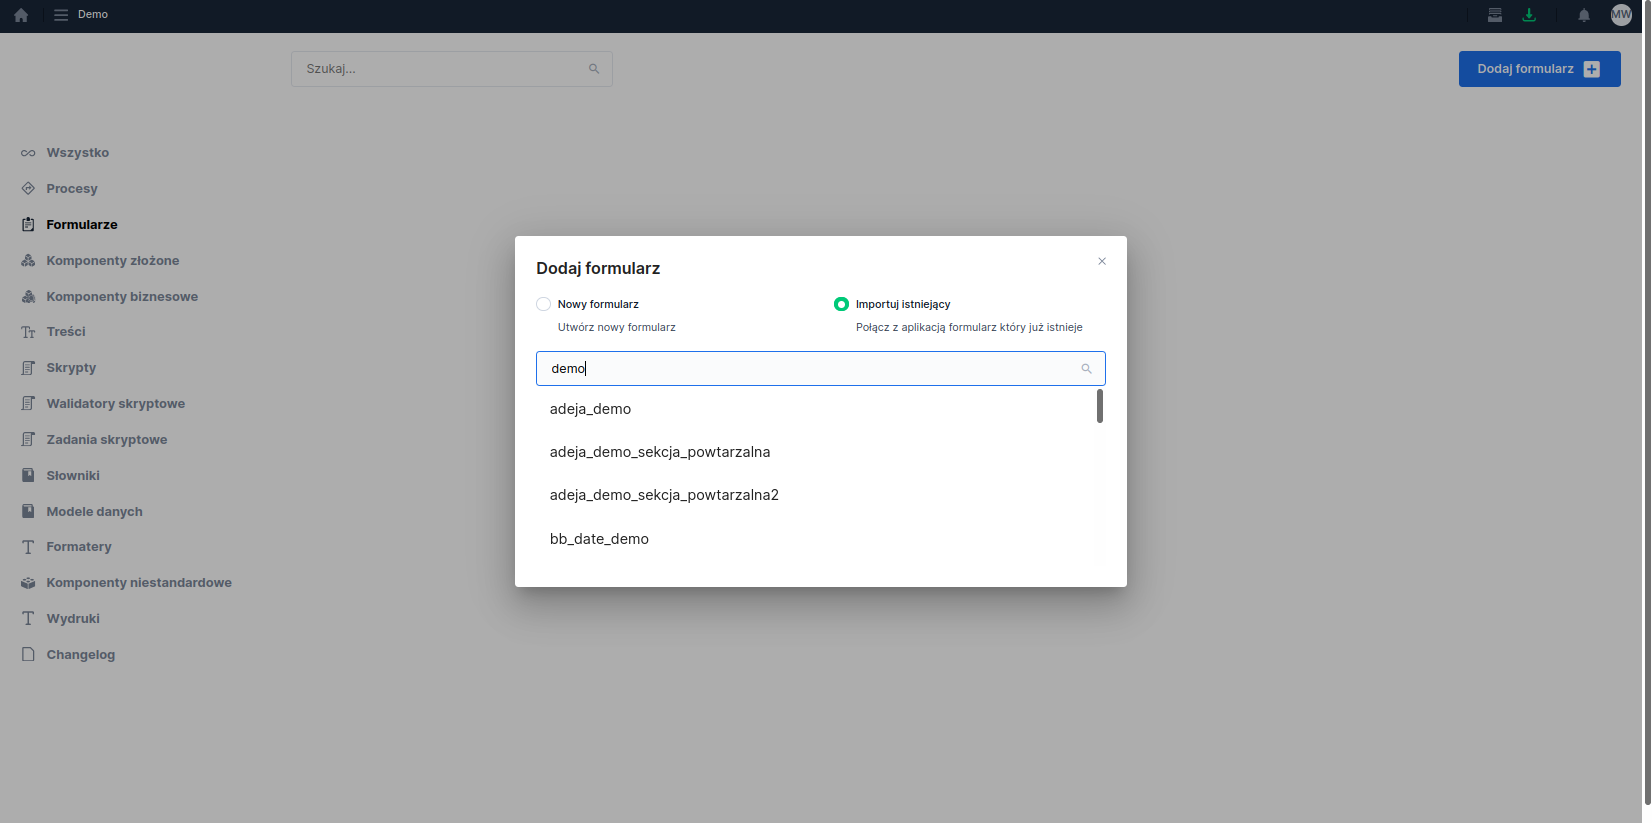Open Modele danych sidebar section
This screenshot has height=823, width=1652.
pyautogui.click(x=94, y=512)
